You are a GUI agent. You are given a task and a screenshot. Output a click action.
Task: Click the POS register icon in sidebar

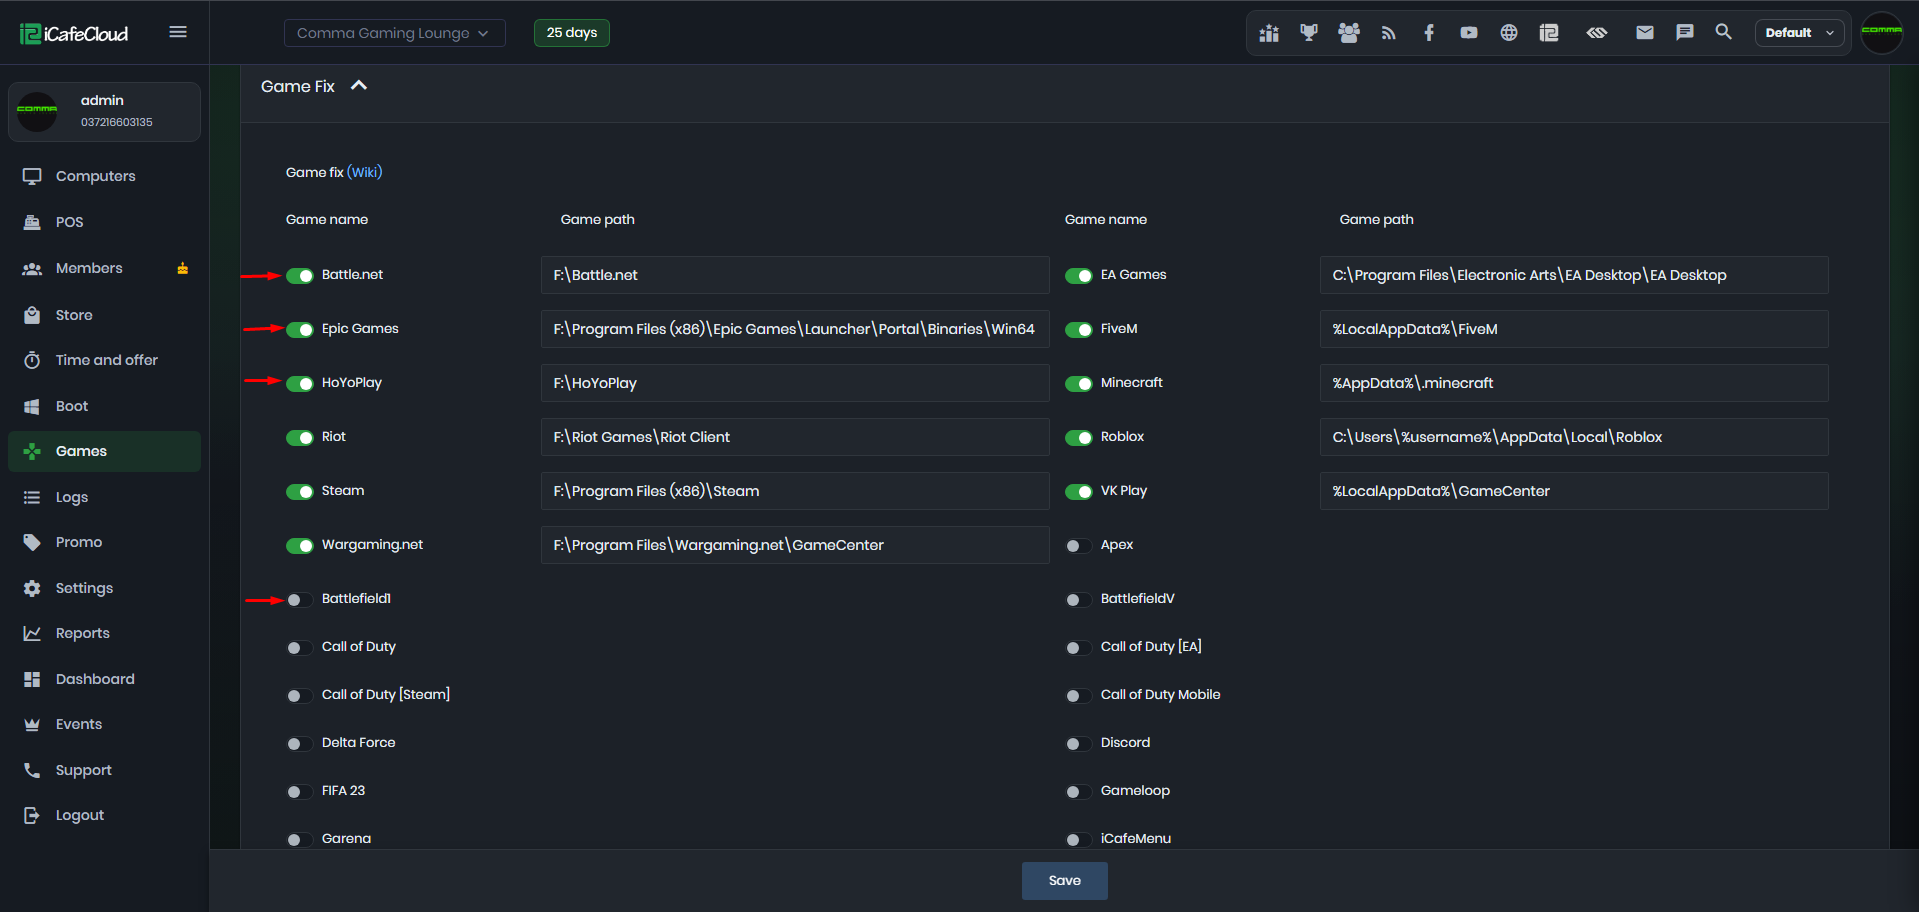coord(32,222)
